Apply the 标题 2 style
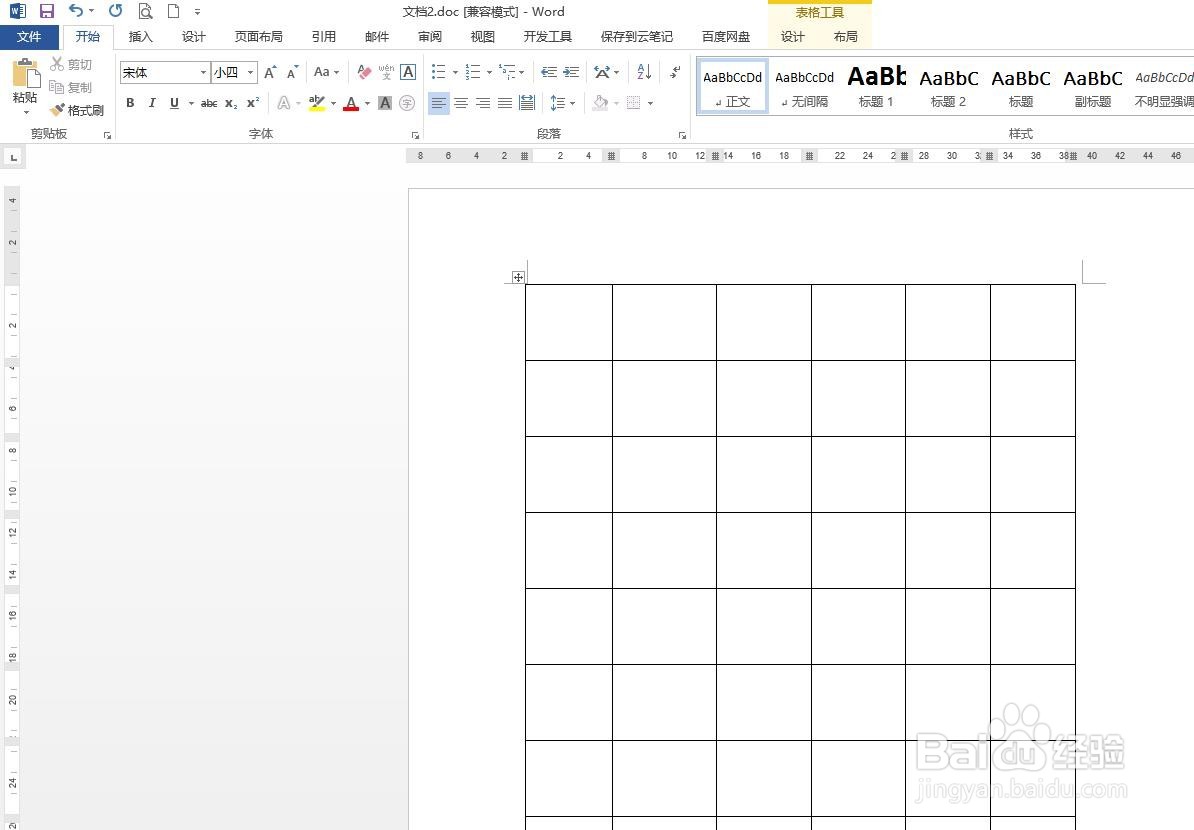The width and height of the screenshot is (1194, 830). [949, 86]
